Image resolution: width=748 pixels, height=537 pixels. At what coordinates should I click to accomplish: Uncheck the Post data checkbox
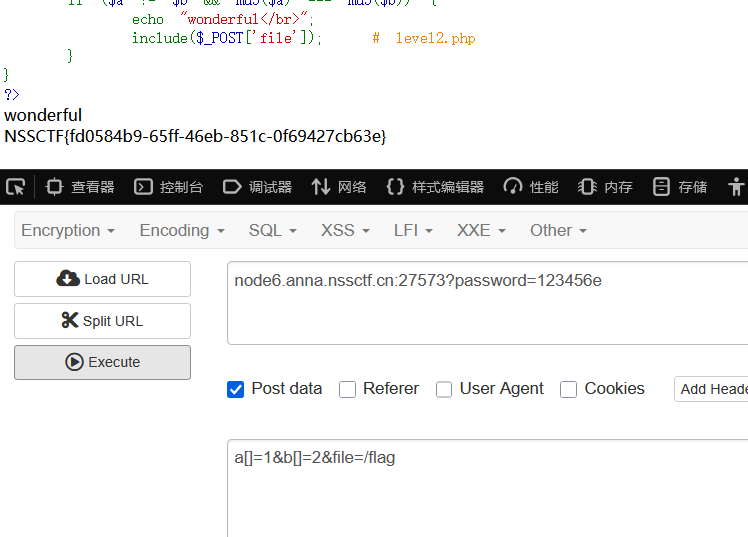pyautogui.click(x=236, y=389)
